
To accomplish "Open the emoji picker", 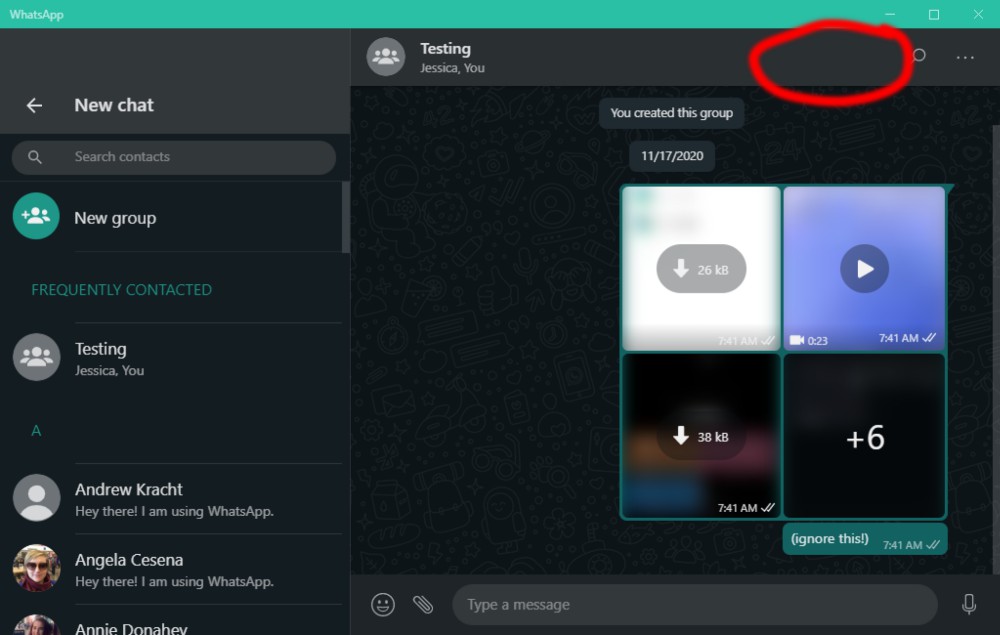I will [383, 604].
